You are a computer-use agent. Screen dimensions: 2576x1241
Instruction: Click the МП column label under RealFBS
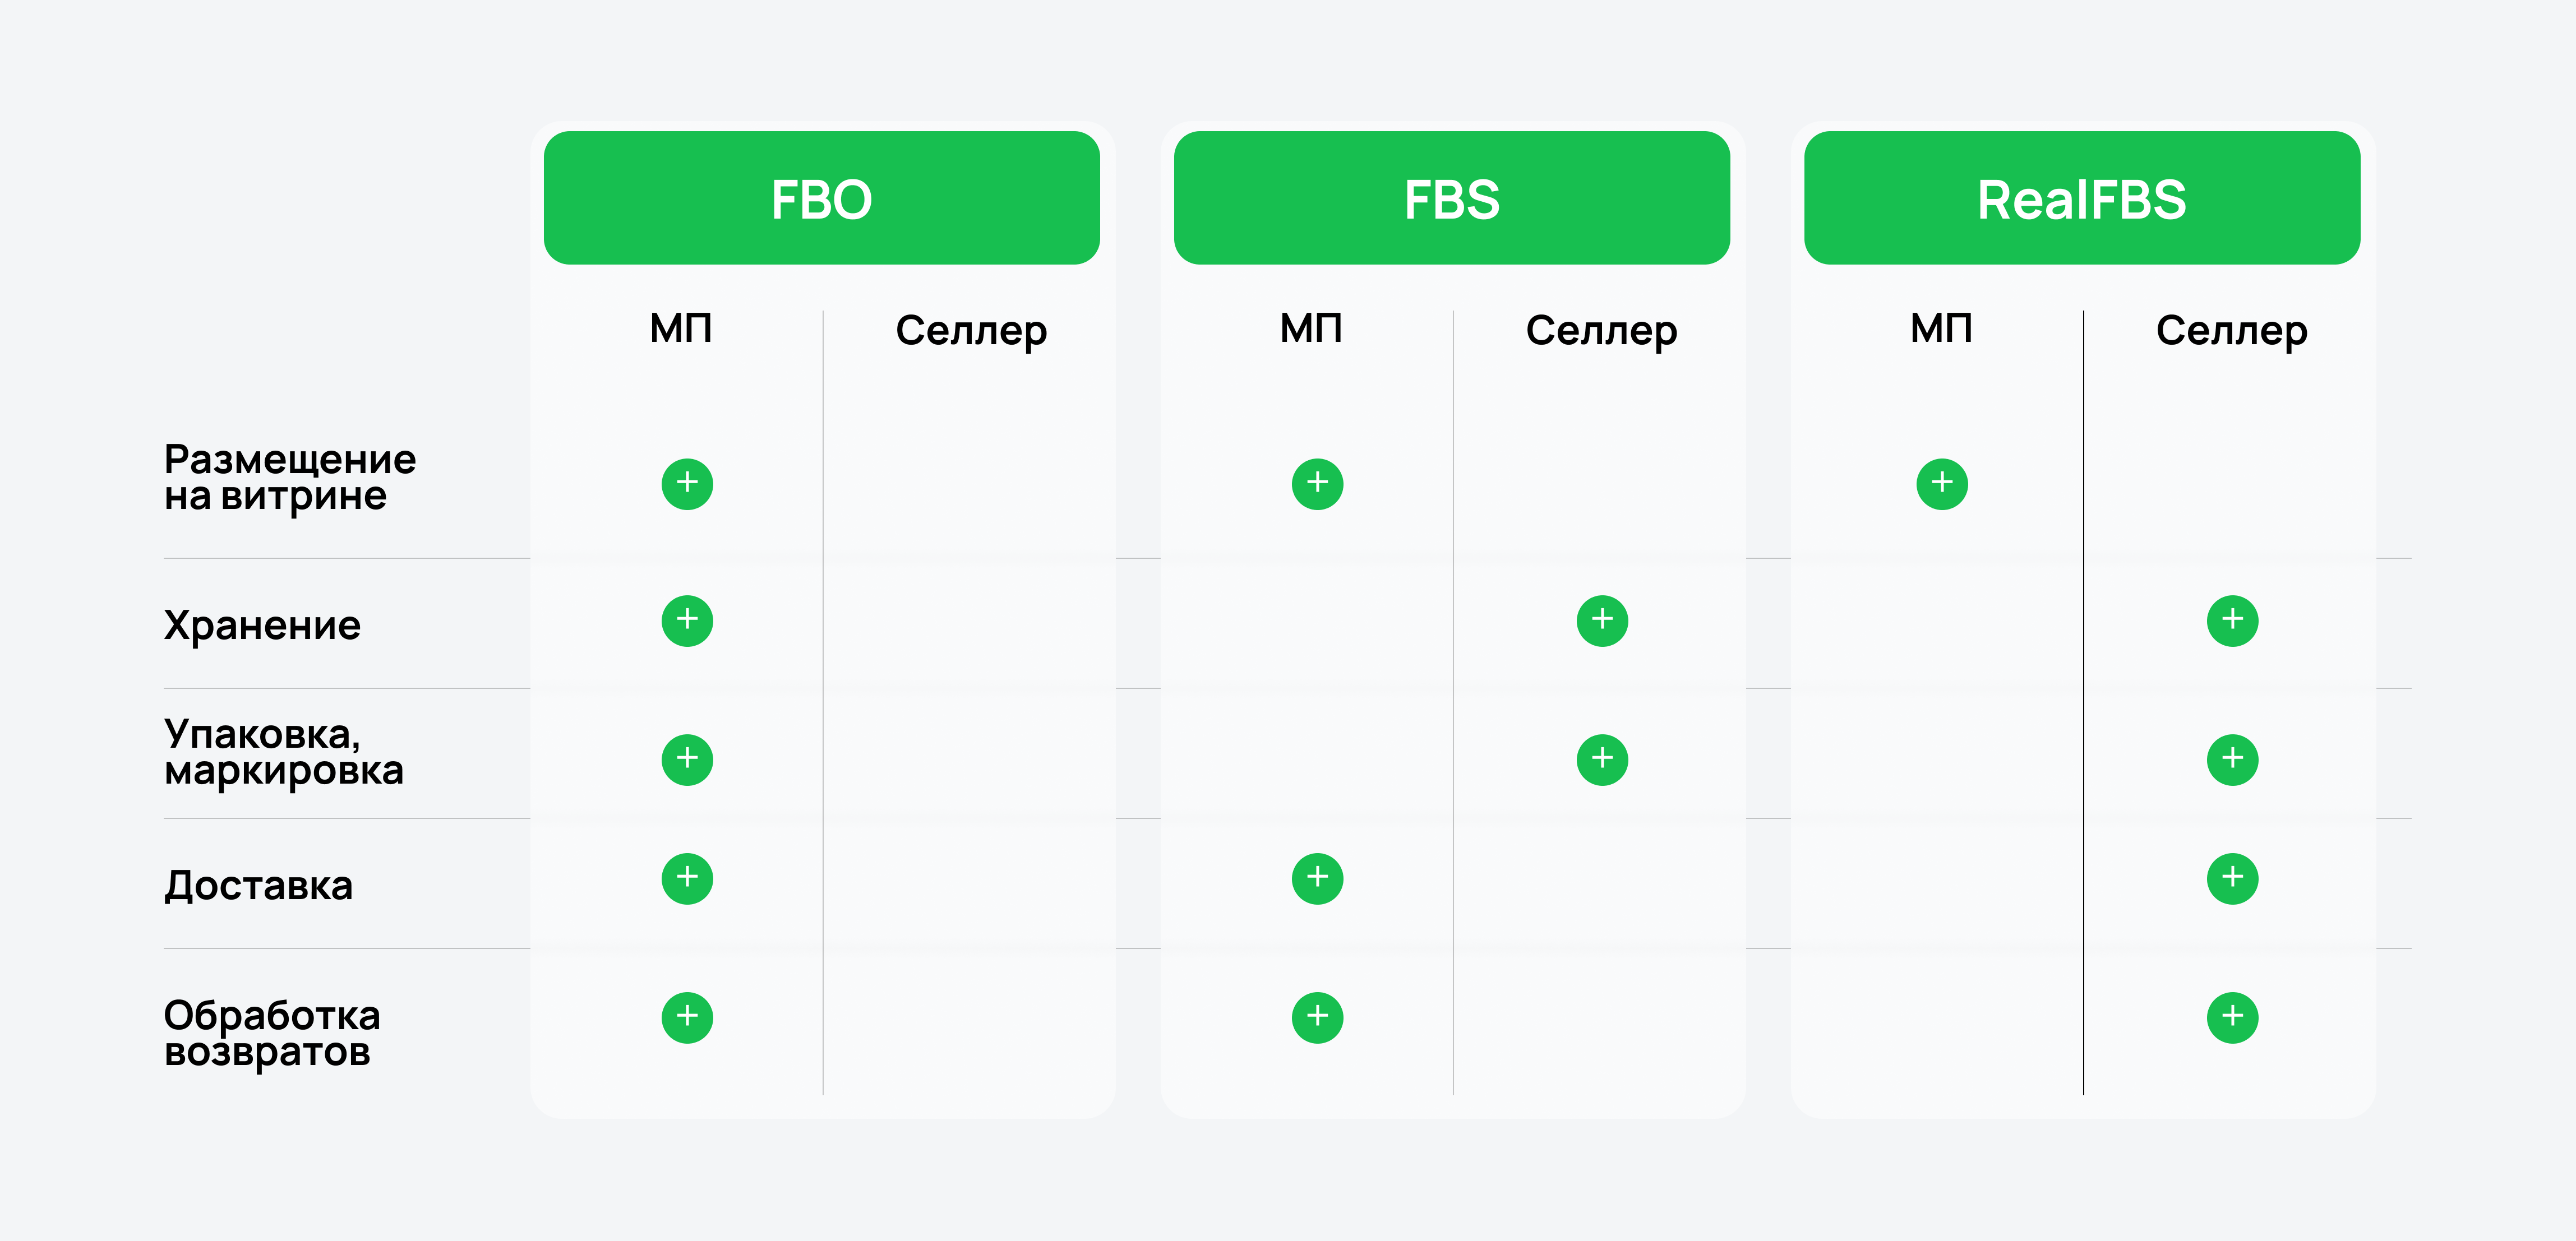click(x=1941, y=329)
